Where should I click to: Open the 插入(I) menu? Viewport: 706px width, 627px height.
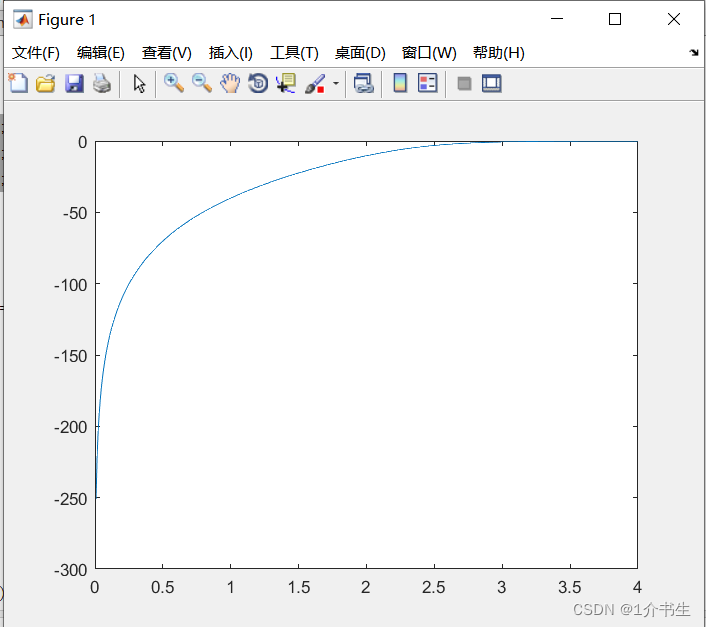point(231,53)
